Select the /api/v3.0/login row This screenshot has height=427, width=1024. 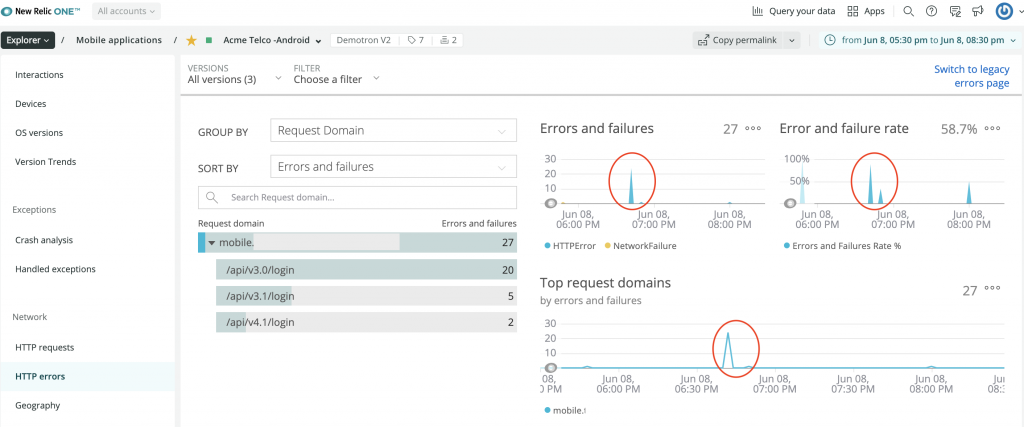point(366,270)
